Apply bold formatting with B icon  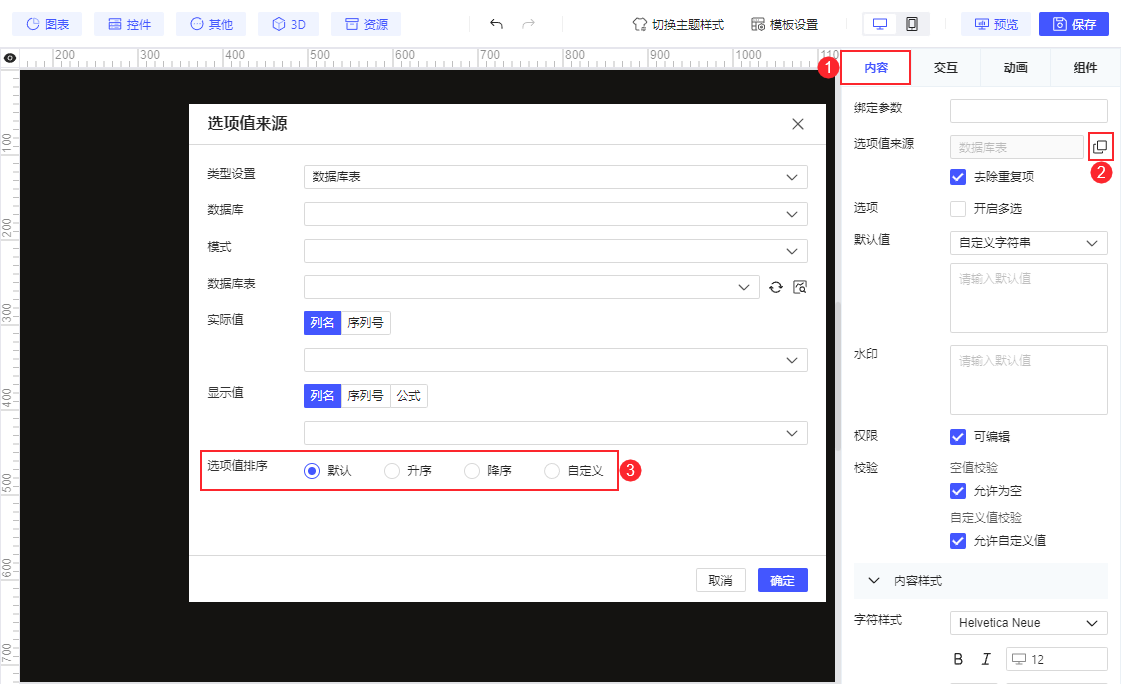(957, 659)
